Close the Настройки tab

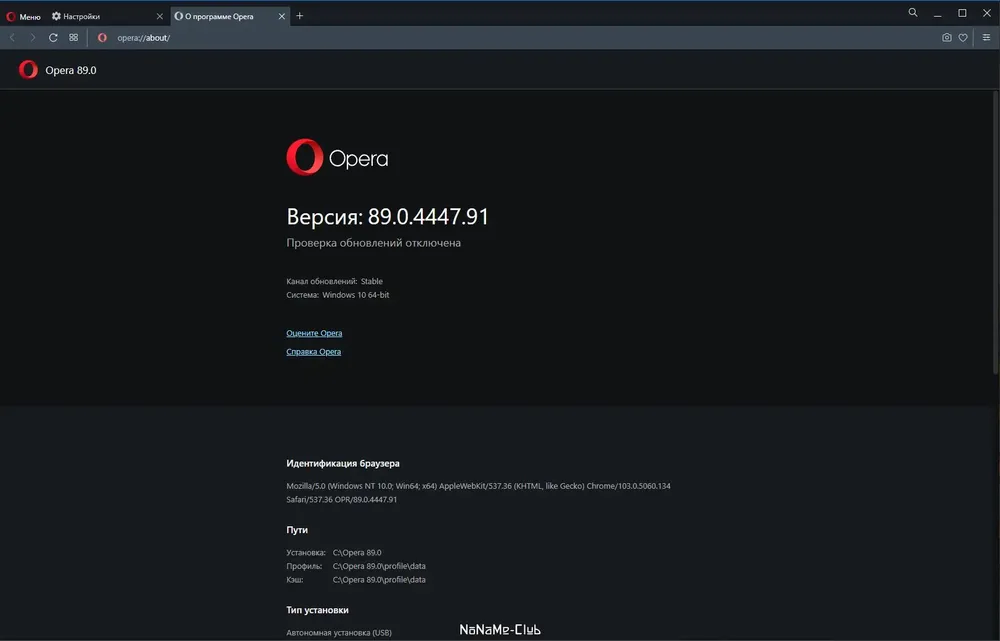tap(159, 16)
